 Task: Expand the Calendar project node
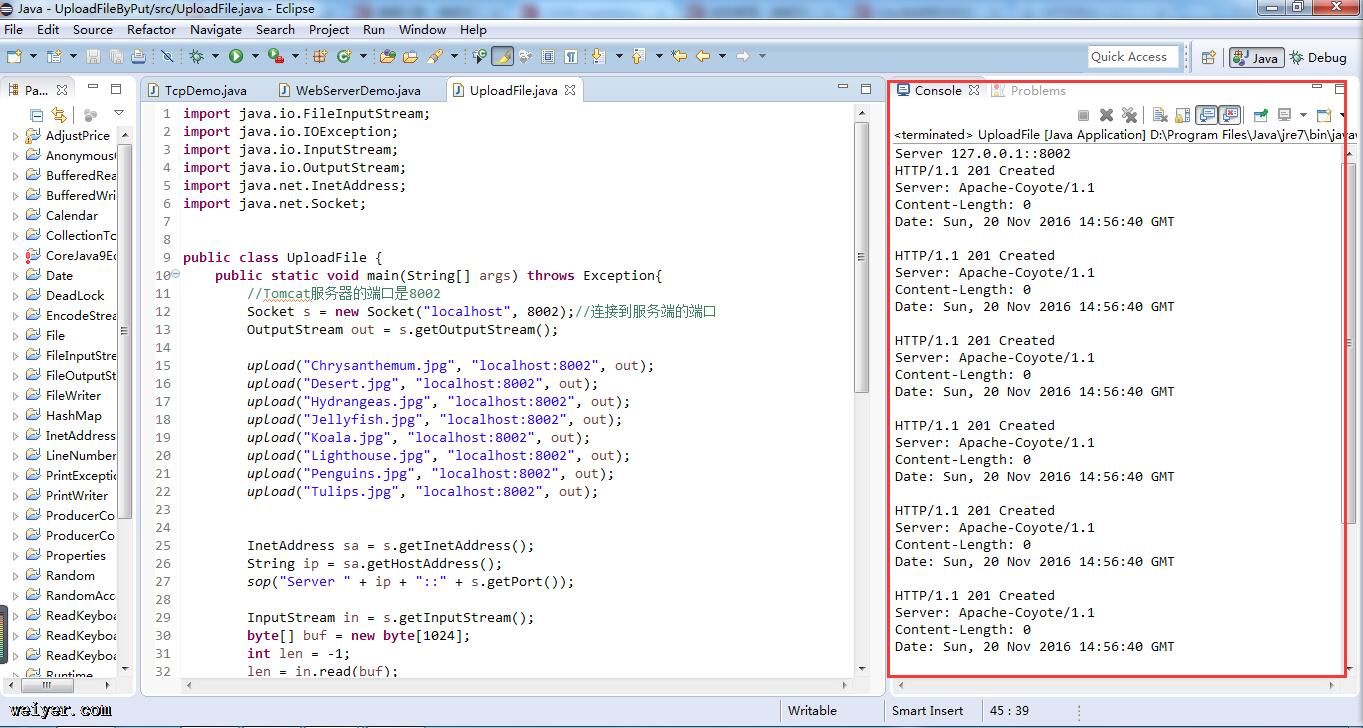pos(15,216)
